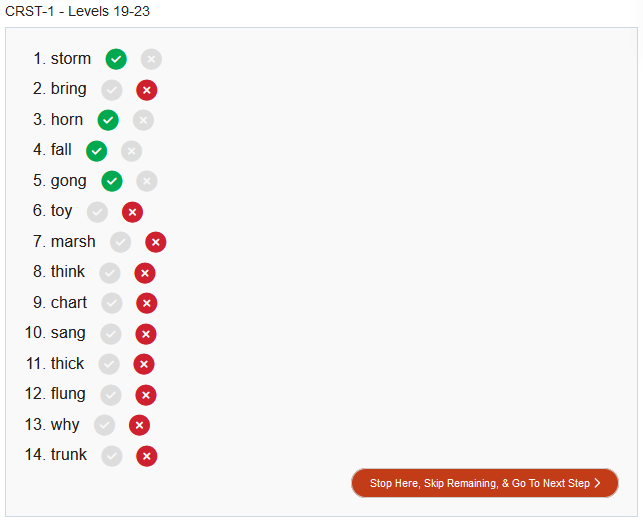Mark 'gong' as incorrect
The width and height of the screenshot is (643, 520).
(x=147, y=181)
